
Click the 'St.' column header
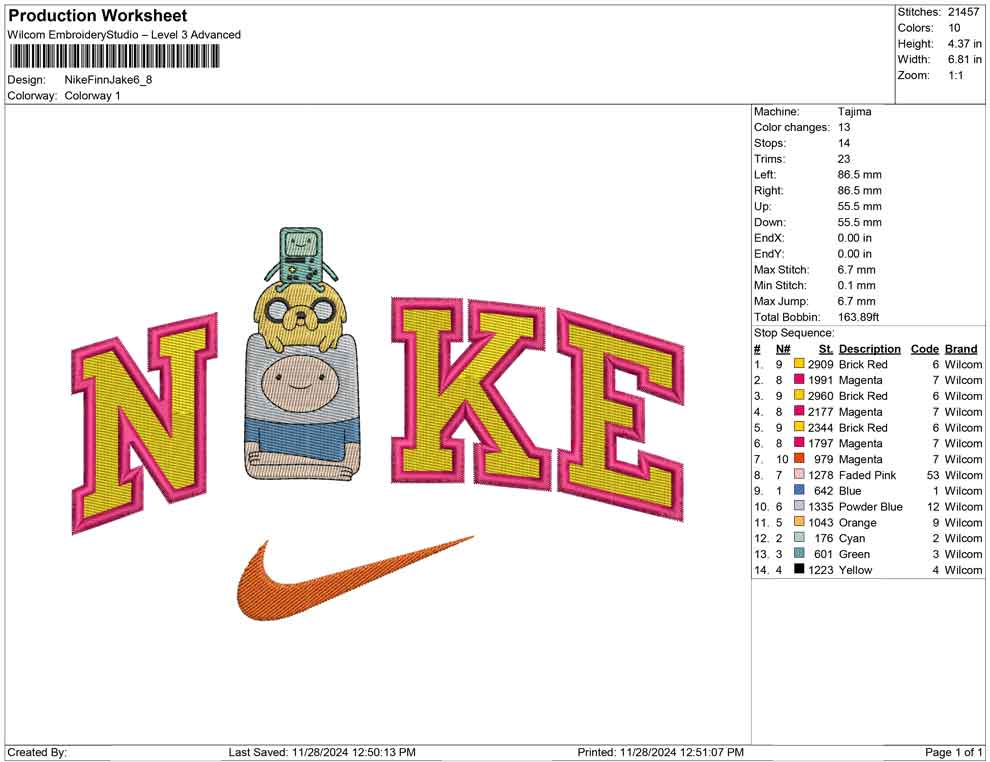click(826, 348)
